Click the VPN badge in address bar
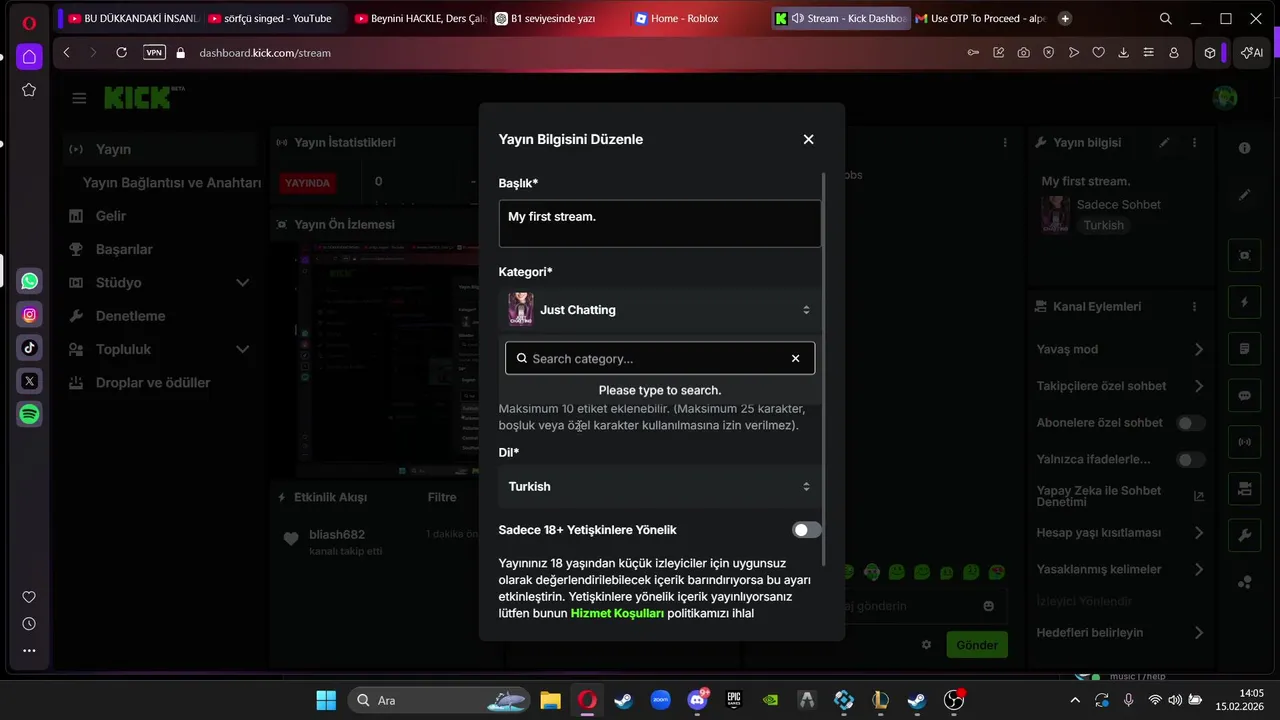Viewport: 1280px width, 720px height. pyautogui.click(x=154, y=52)
